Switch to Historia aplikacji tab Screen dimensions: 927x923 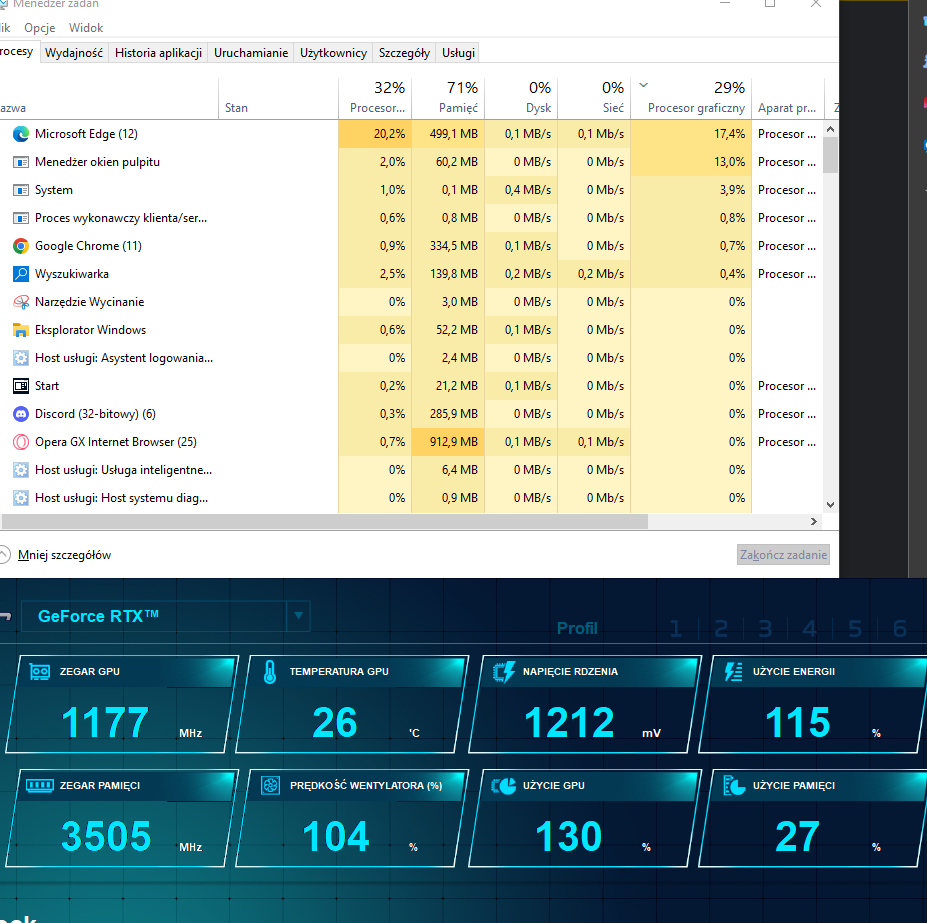point(158,53)
